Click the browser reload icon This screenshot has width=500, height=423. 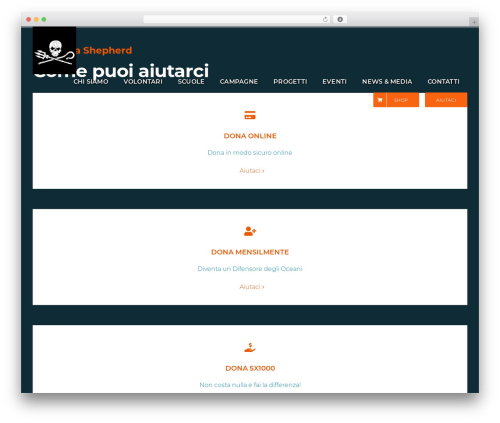(x=325, y=20)
